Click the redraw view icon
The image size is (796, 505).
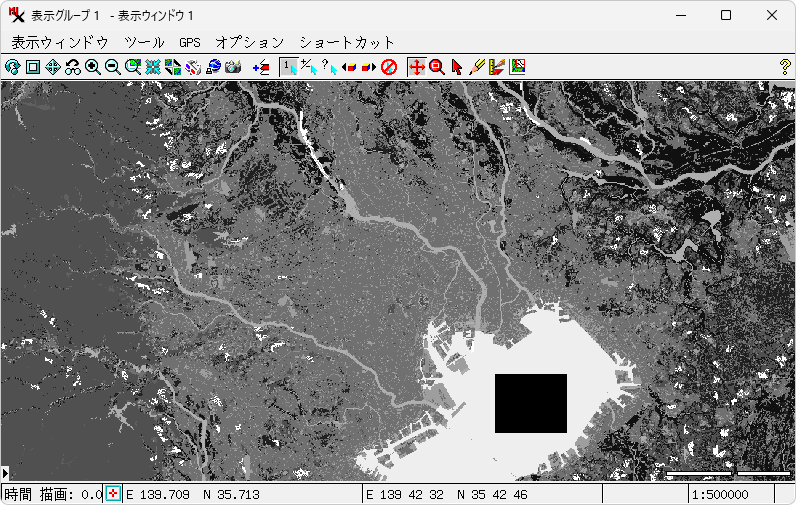13,67
